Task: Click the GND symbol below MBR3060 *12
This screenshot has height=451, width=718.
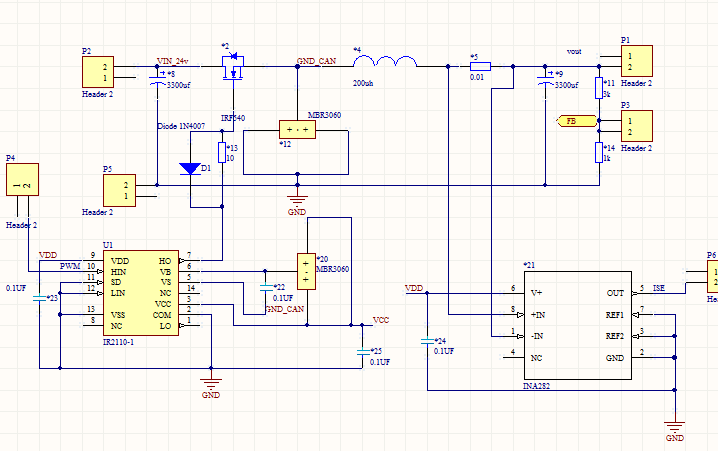Action: click(297, 200)
